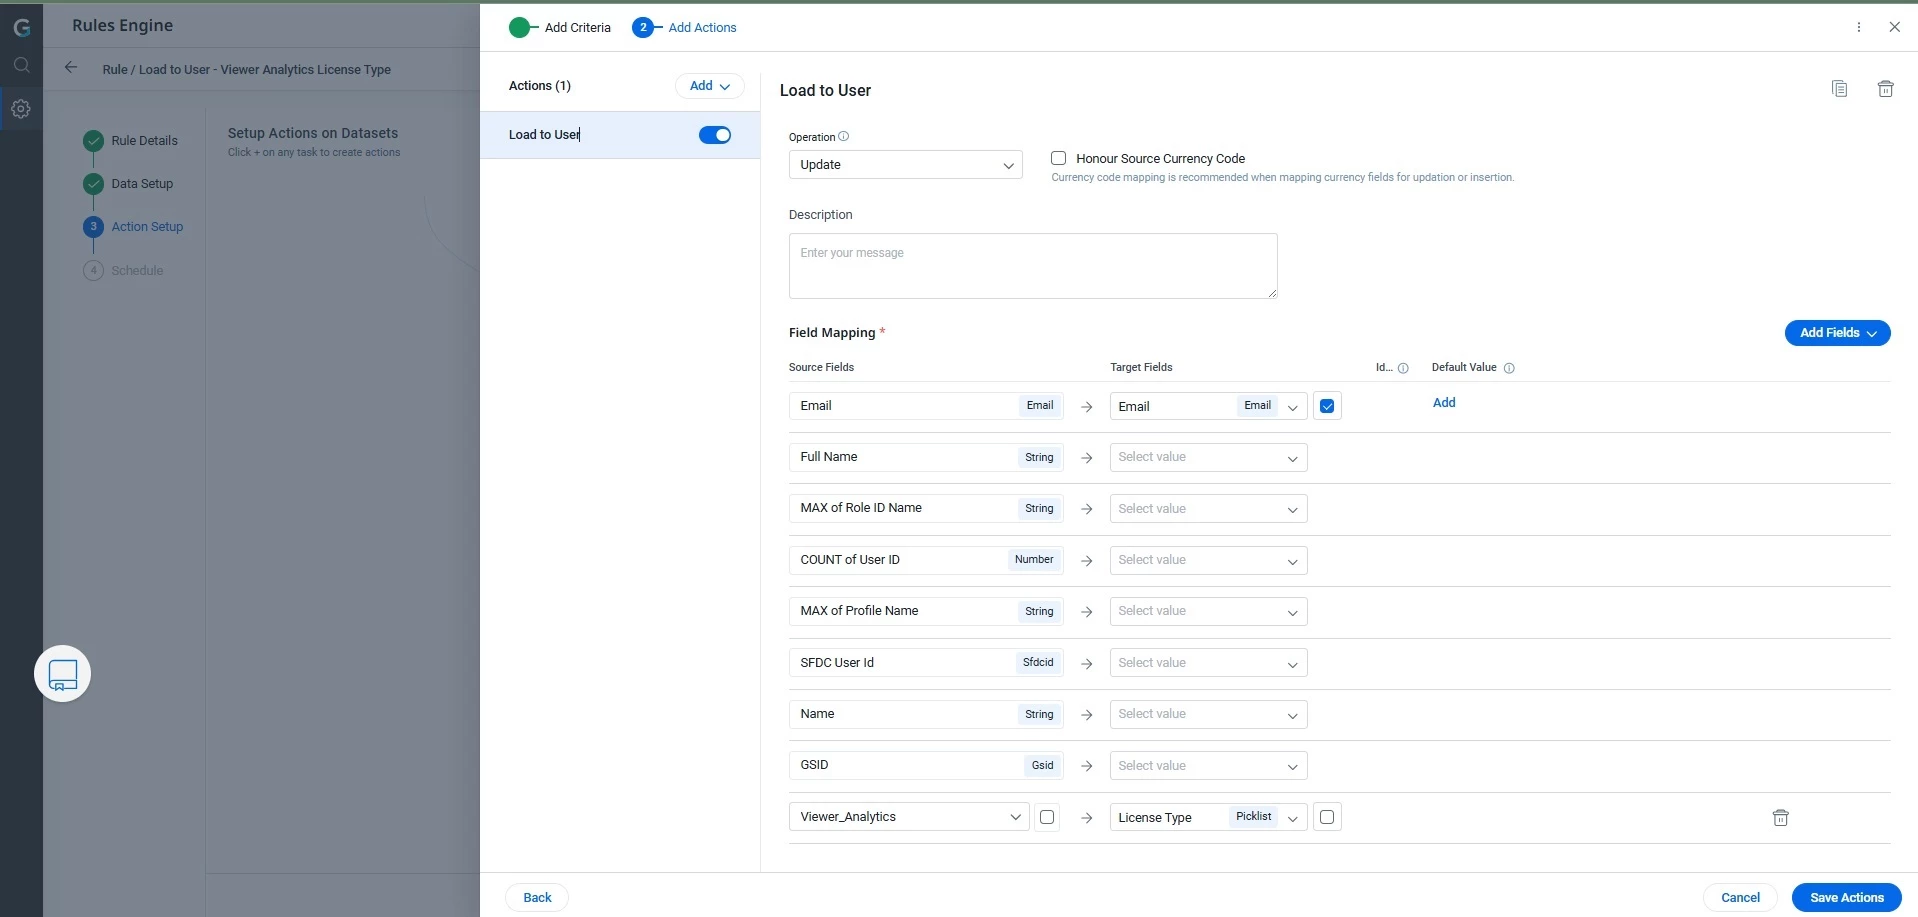Click the Full Name source field
The image size is (1918, 917).
click(x=926, y=458)
